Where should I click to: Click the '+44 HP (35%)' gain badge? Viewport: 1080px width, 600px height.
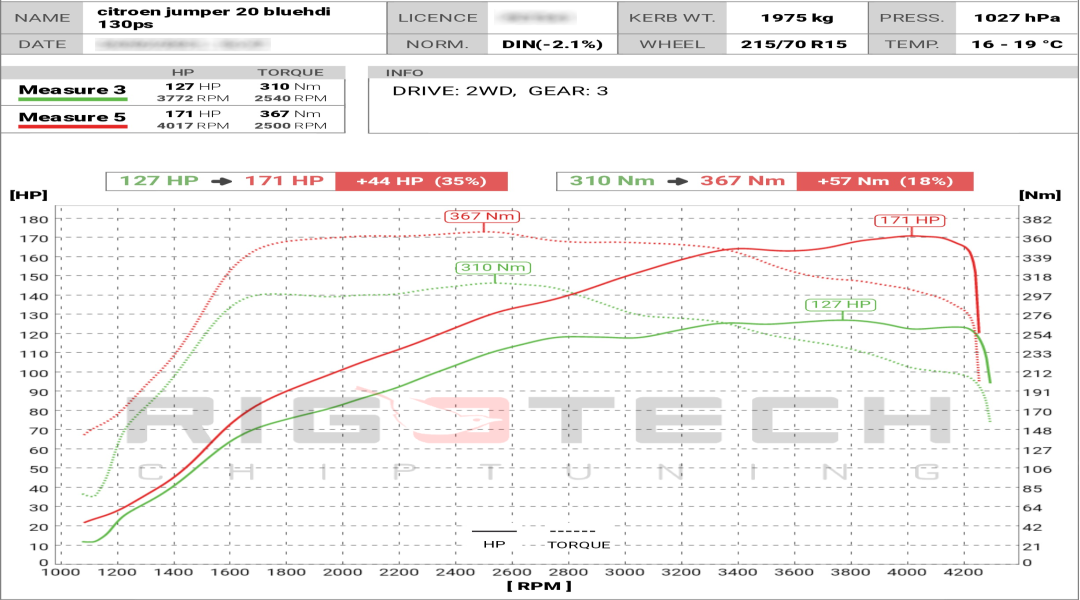coord(422,181)
